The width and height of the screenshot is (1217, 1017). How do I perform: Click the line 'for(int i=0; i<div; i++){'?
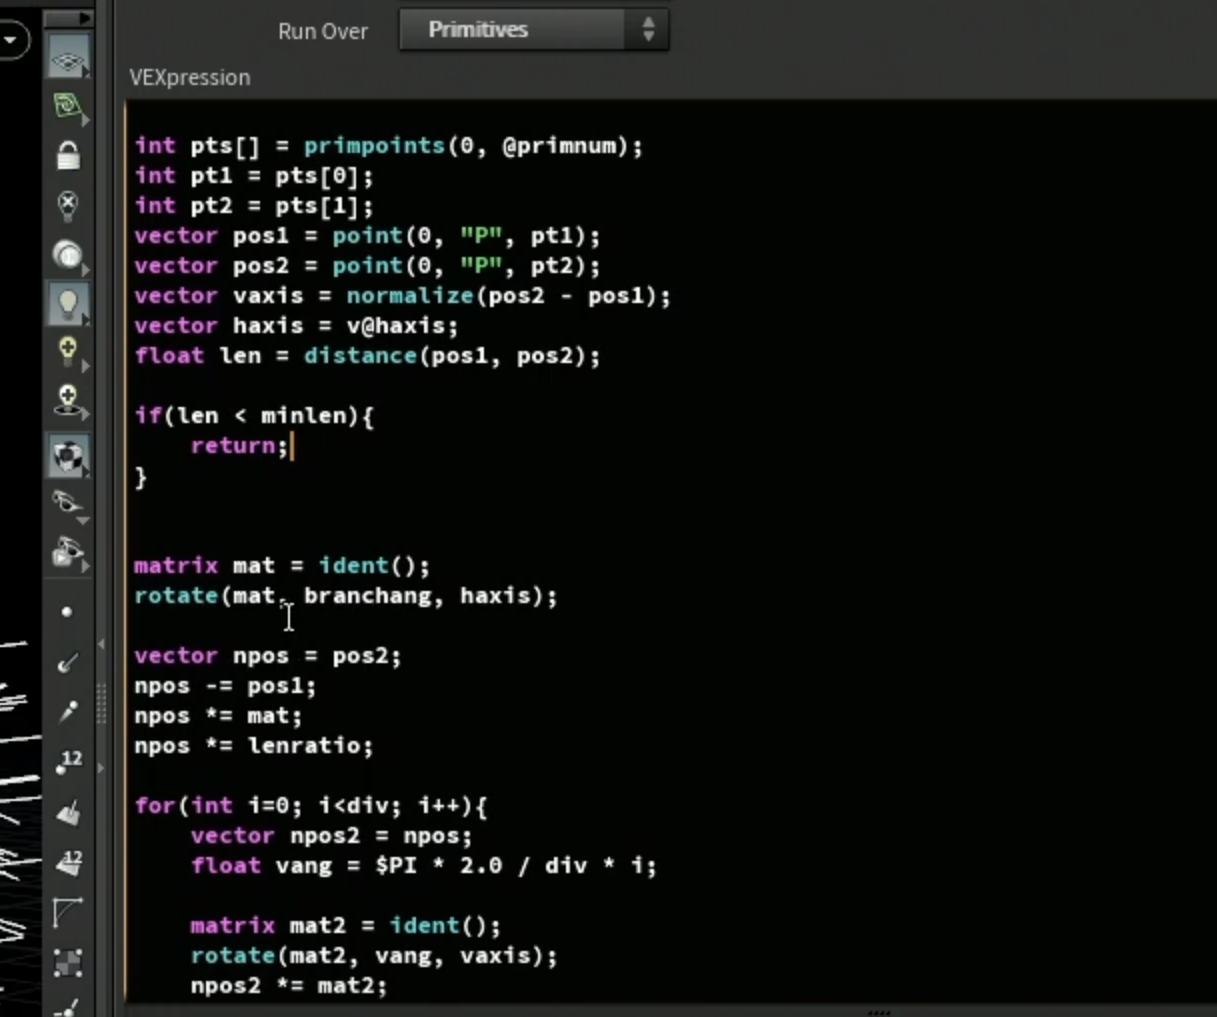(x=311, y=806)
